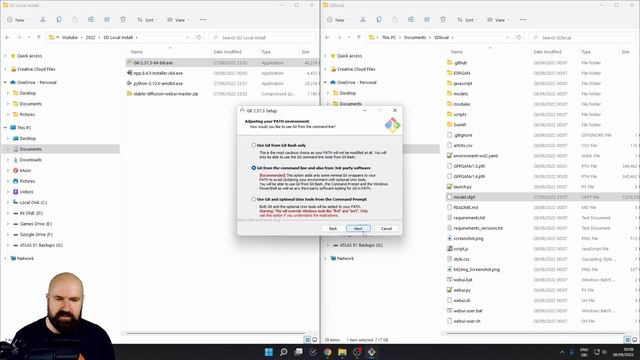Open Google Chrome from the taskbar
This screenshot has height=360, width=640.
327,352
